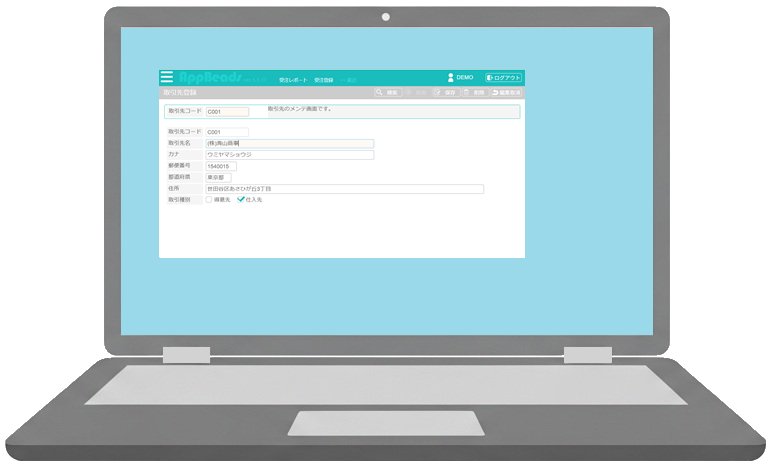Enable the 得意先 checkbox
Image resolution: width=771 pixels, height=466 pixels.
point(209,200)
